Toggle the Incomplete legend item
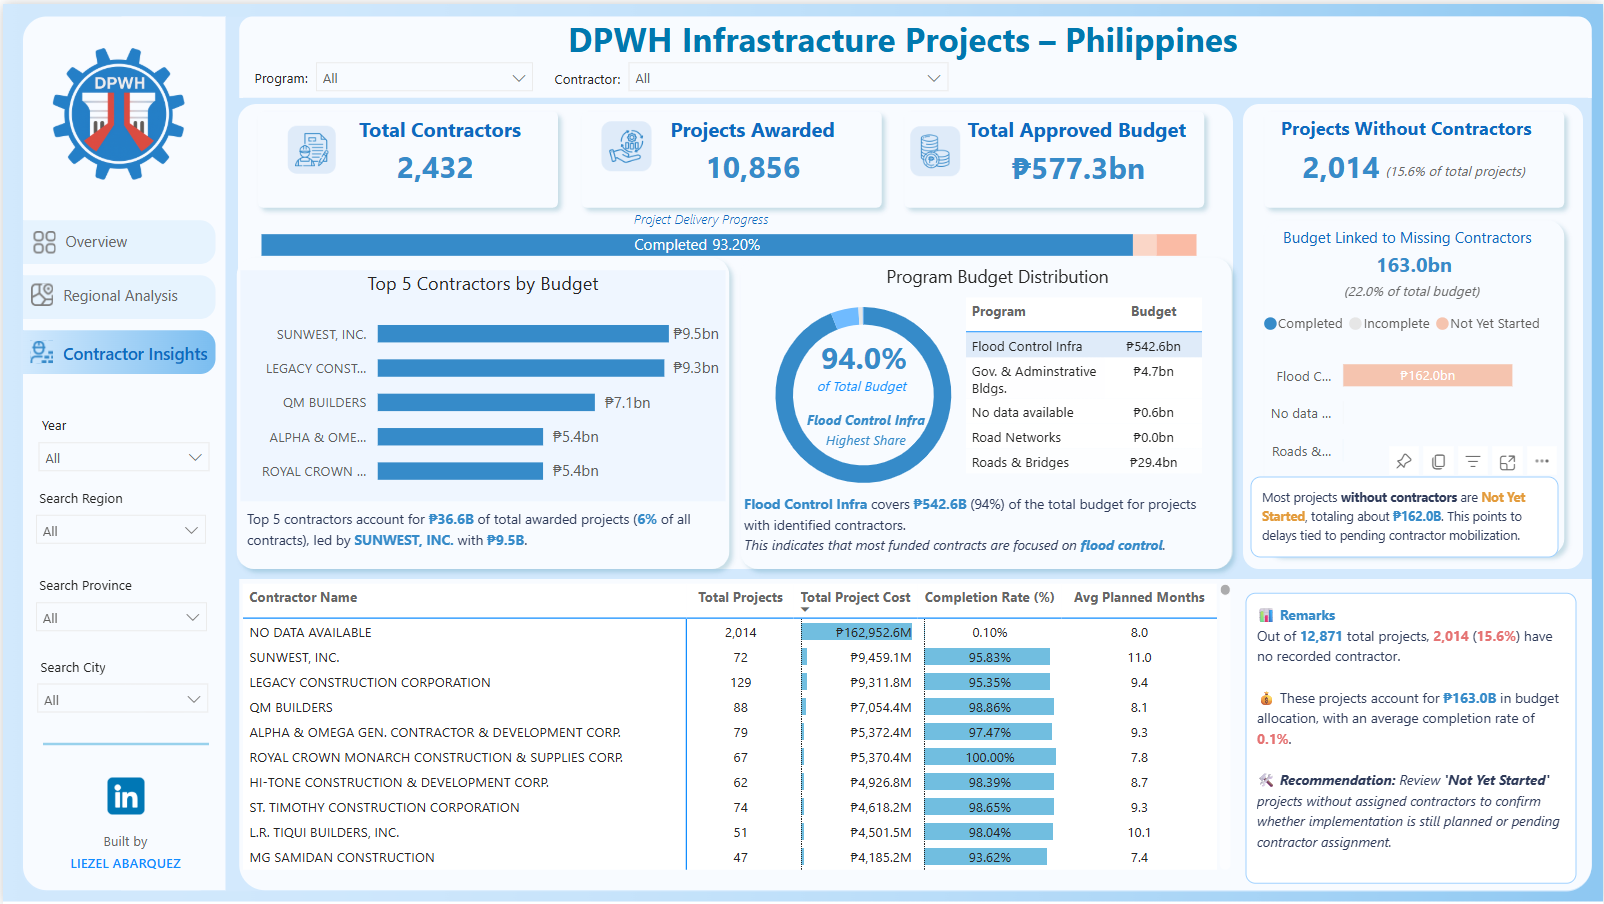1604x904 pixels. click(1389, 324)
